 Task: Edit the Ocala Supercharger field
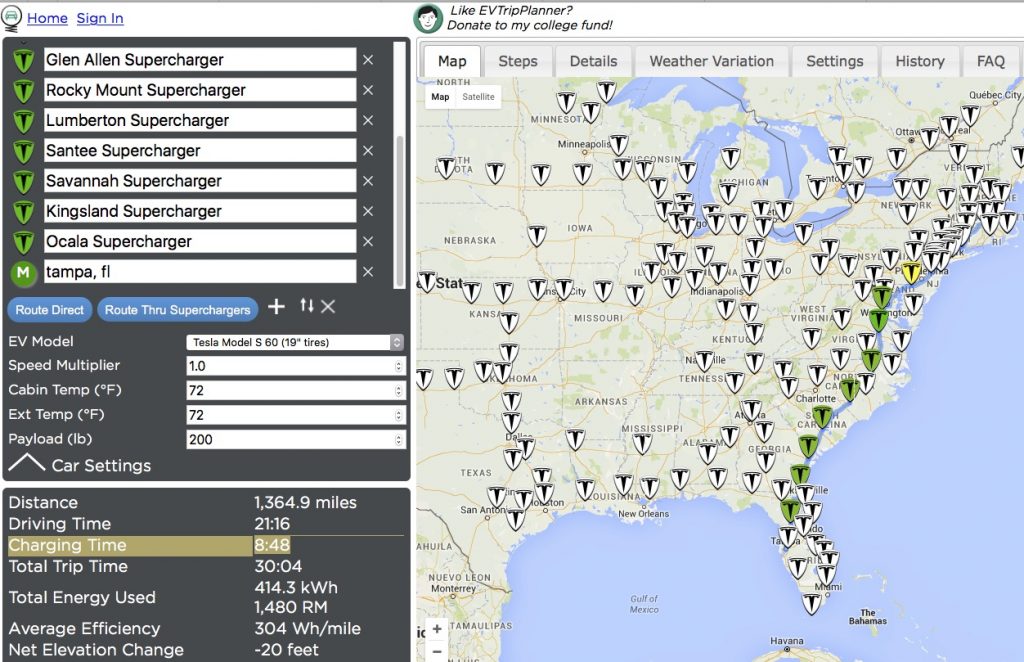200,242
